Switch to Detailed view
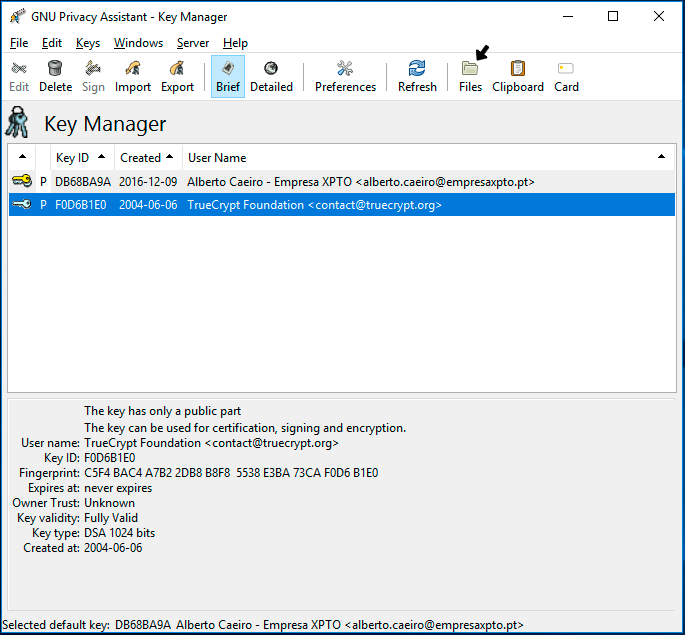The width and height of the screenshot is (685, 635). (x=271, y=76)
